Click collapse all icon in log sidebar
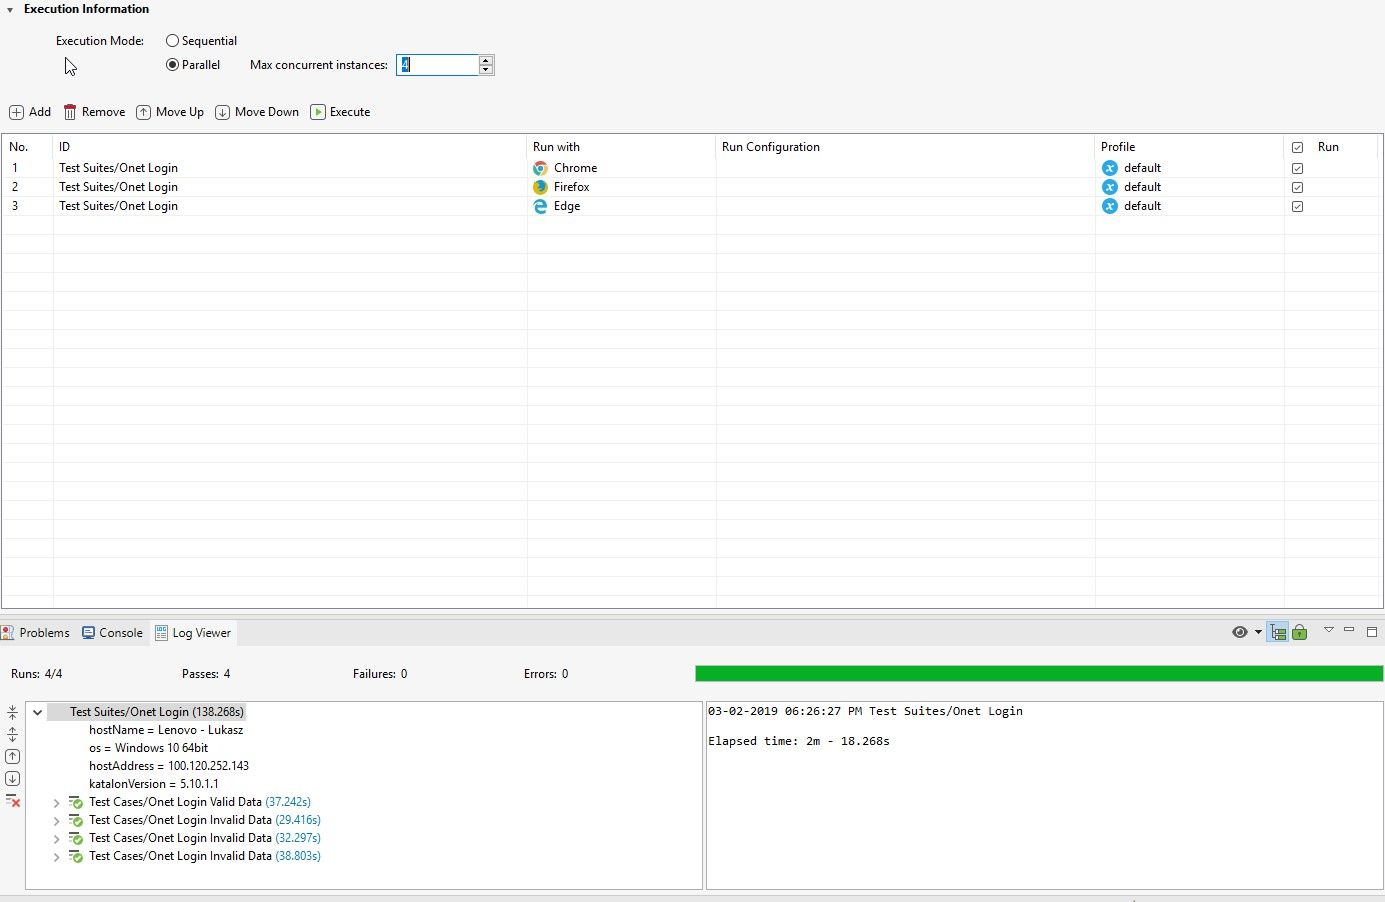Screen dimensions: 1385x902 click(x=12, y=713)
